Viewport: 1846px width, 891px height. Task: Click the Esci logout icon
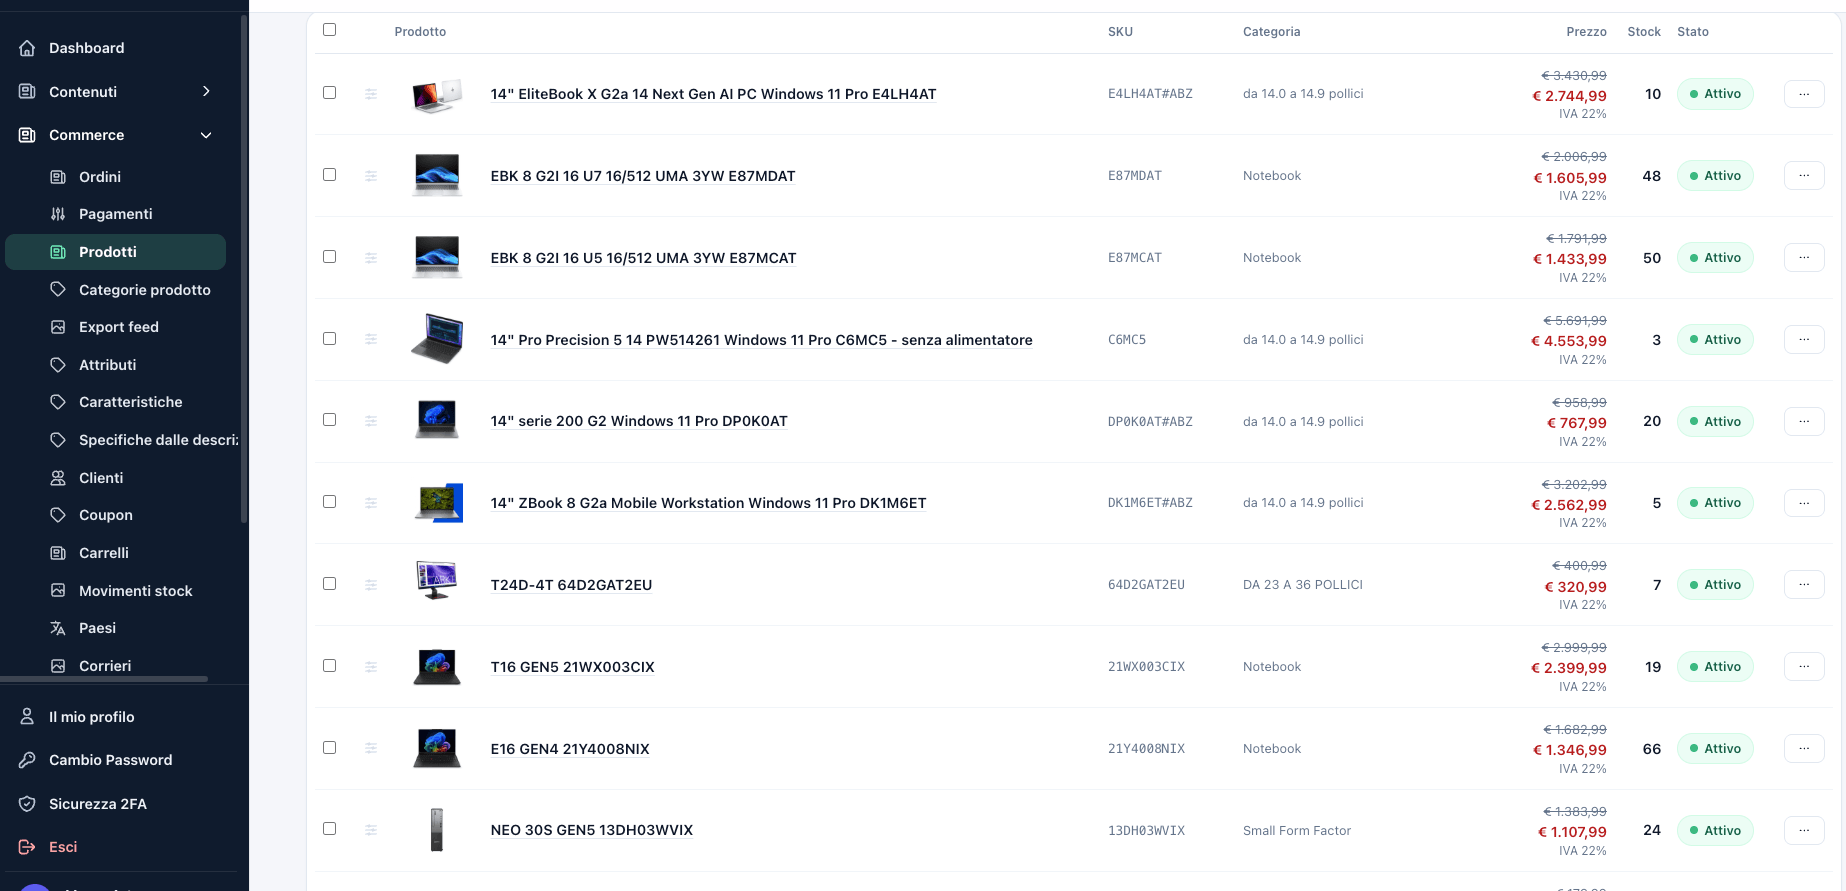coord(27,847)
